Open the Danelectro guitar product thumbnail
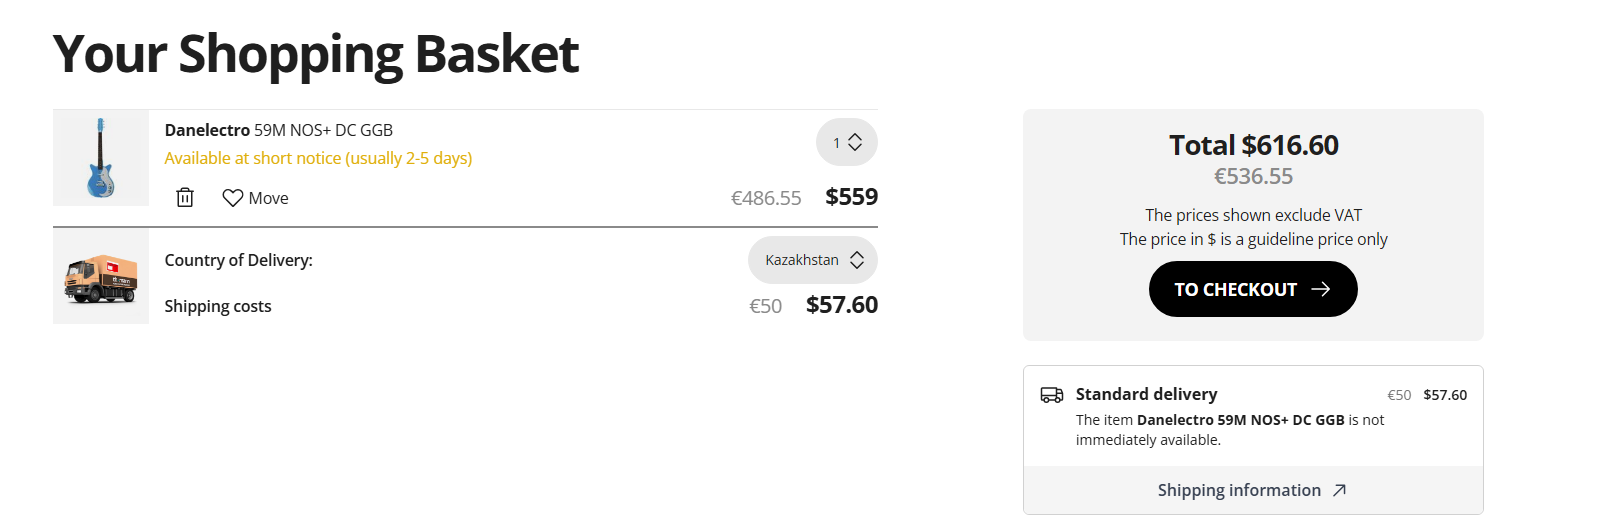This screenshot has width=1610, height=525. (x=101, y=158)
